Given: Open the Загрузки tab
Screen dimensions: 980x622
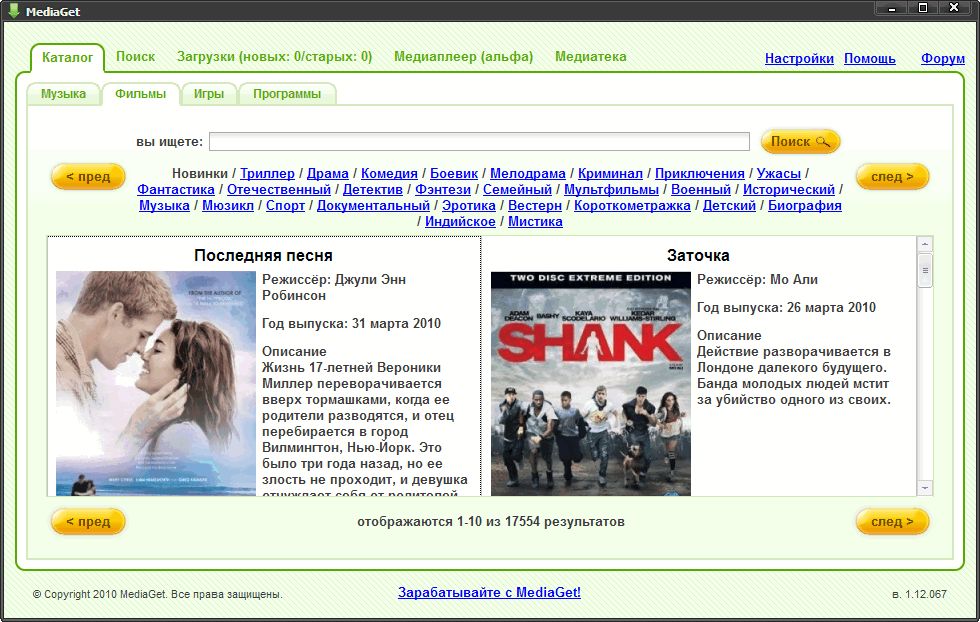Looking at the screenshot, I should (x=274, y=57).
